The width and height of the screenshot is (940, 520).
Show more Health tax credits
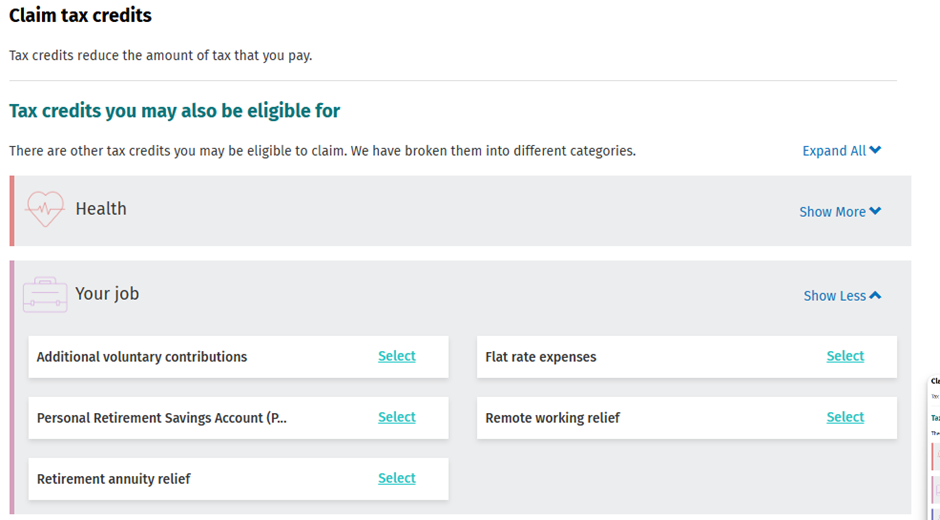(840, 212)
